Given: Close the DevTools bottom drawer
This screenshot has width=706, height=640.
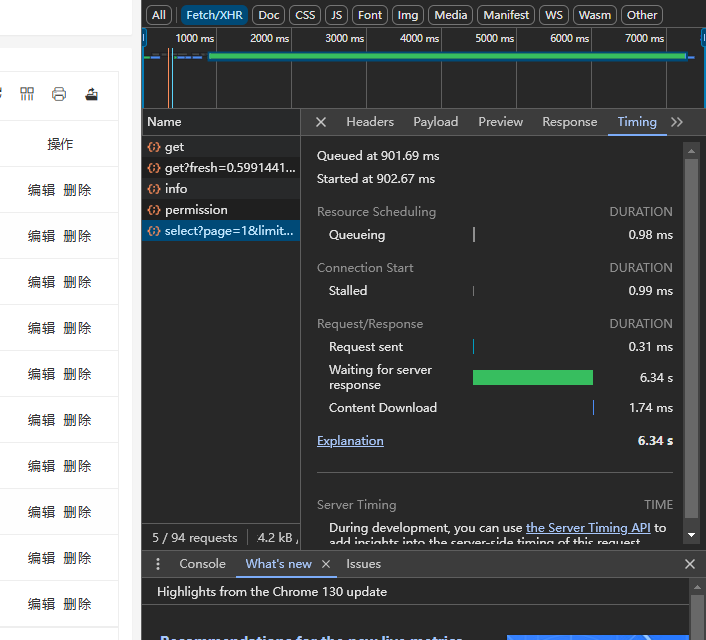Looking at the screenshot, I should click(689, 564).
